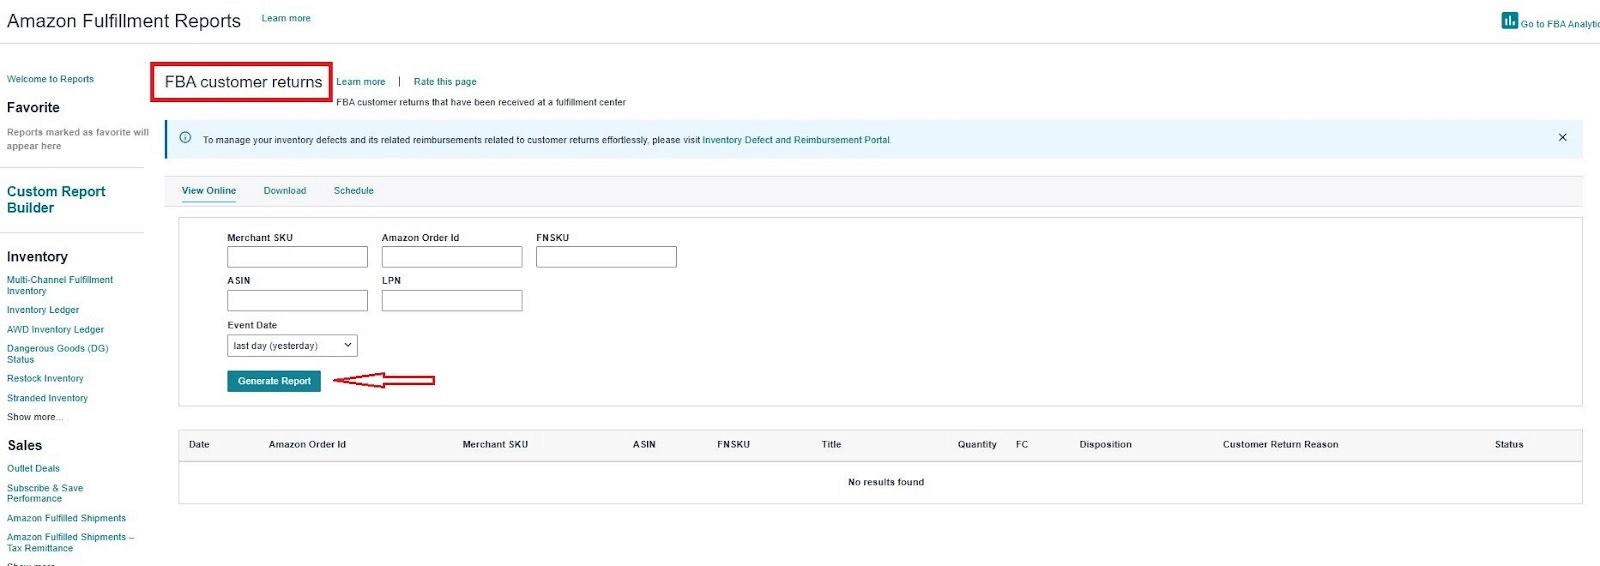Click the No results found message
This screenshot has width=1600, height=566.
tap(886, 482)
